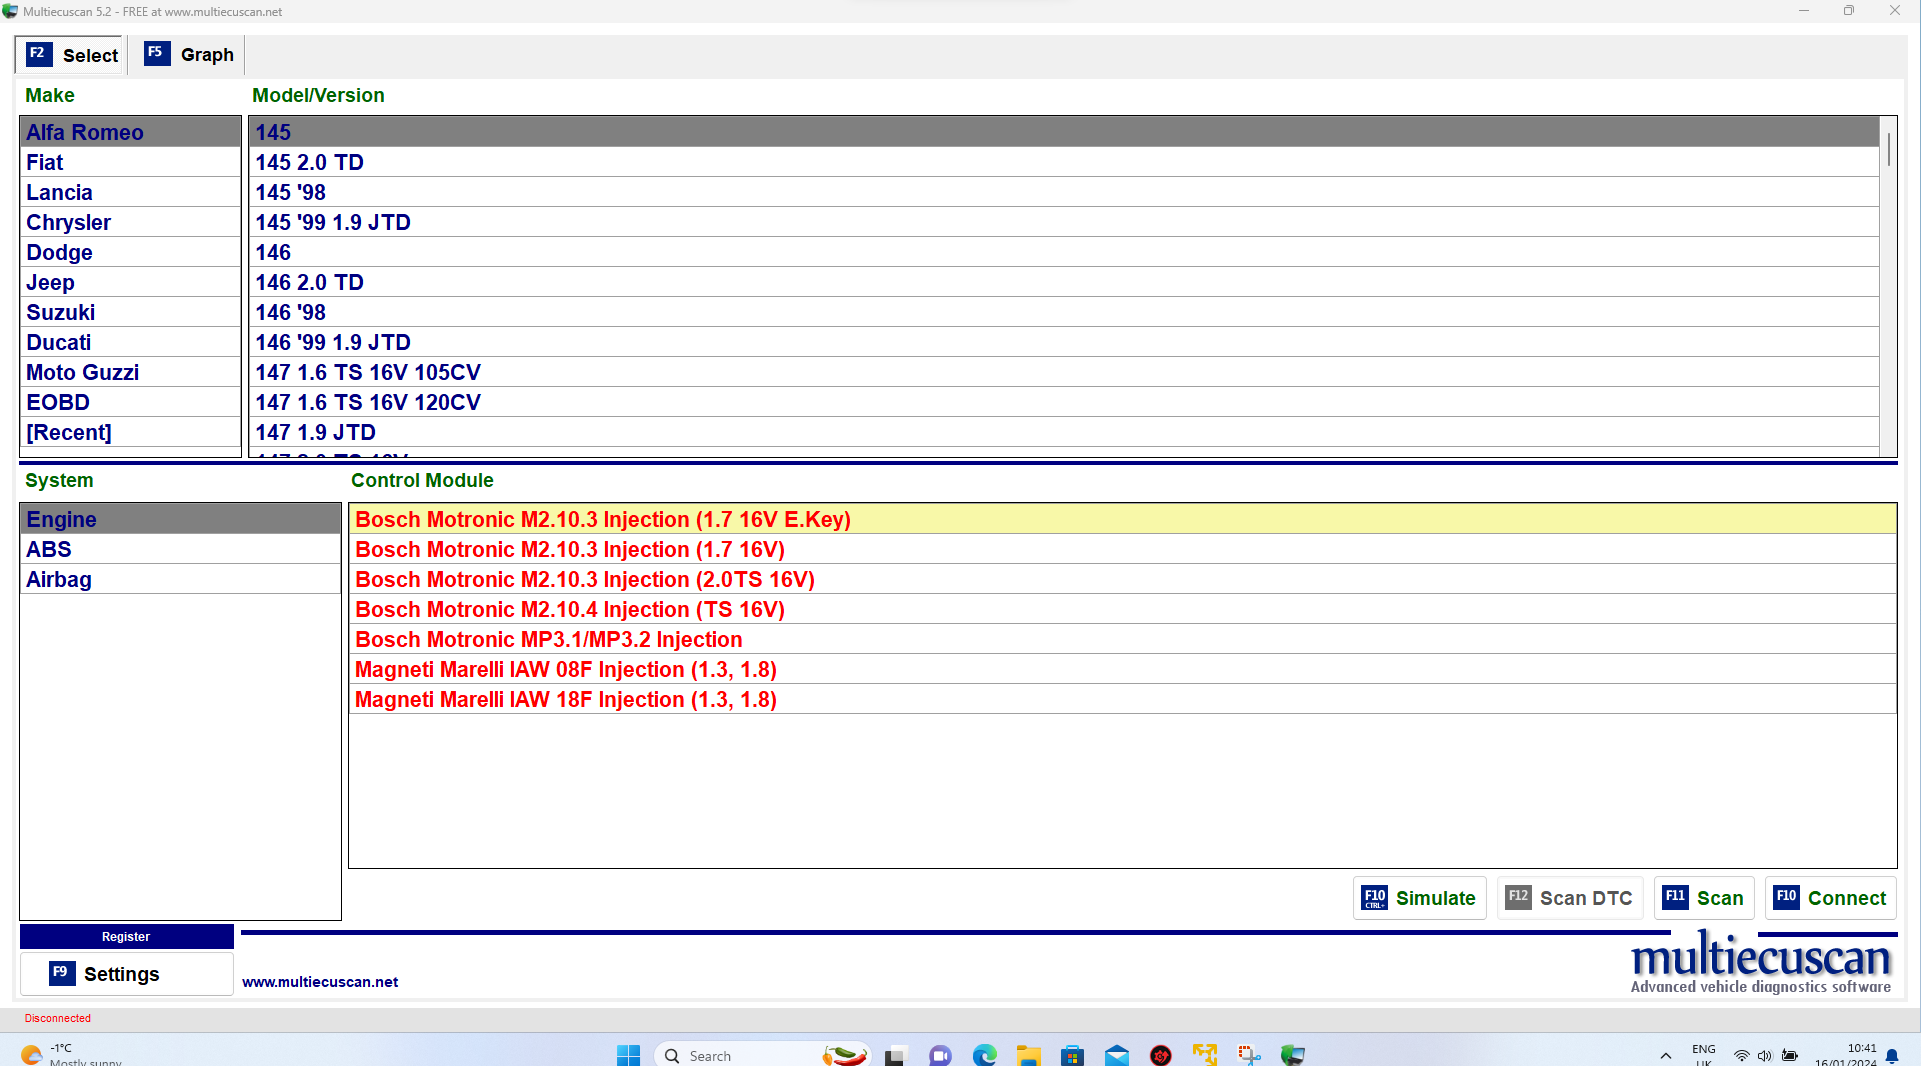Choose model 147 1.9 JTD
This screenshot has height=1066, width=1921.
click(1064, 432)
